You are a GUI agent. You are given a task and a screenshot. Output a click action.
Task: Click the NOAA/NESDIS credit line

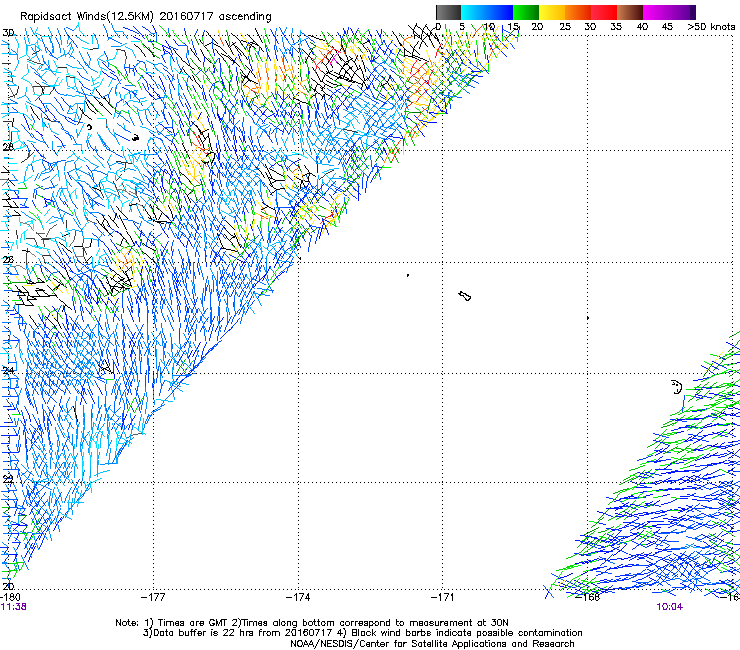coord(432,644)
